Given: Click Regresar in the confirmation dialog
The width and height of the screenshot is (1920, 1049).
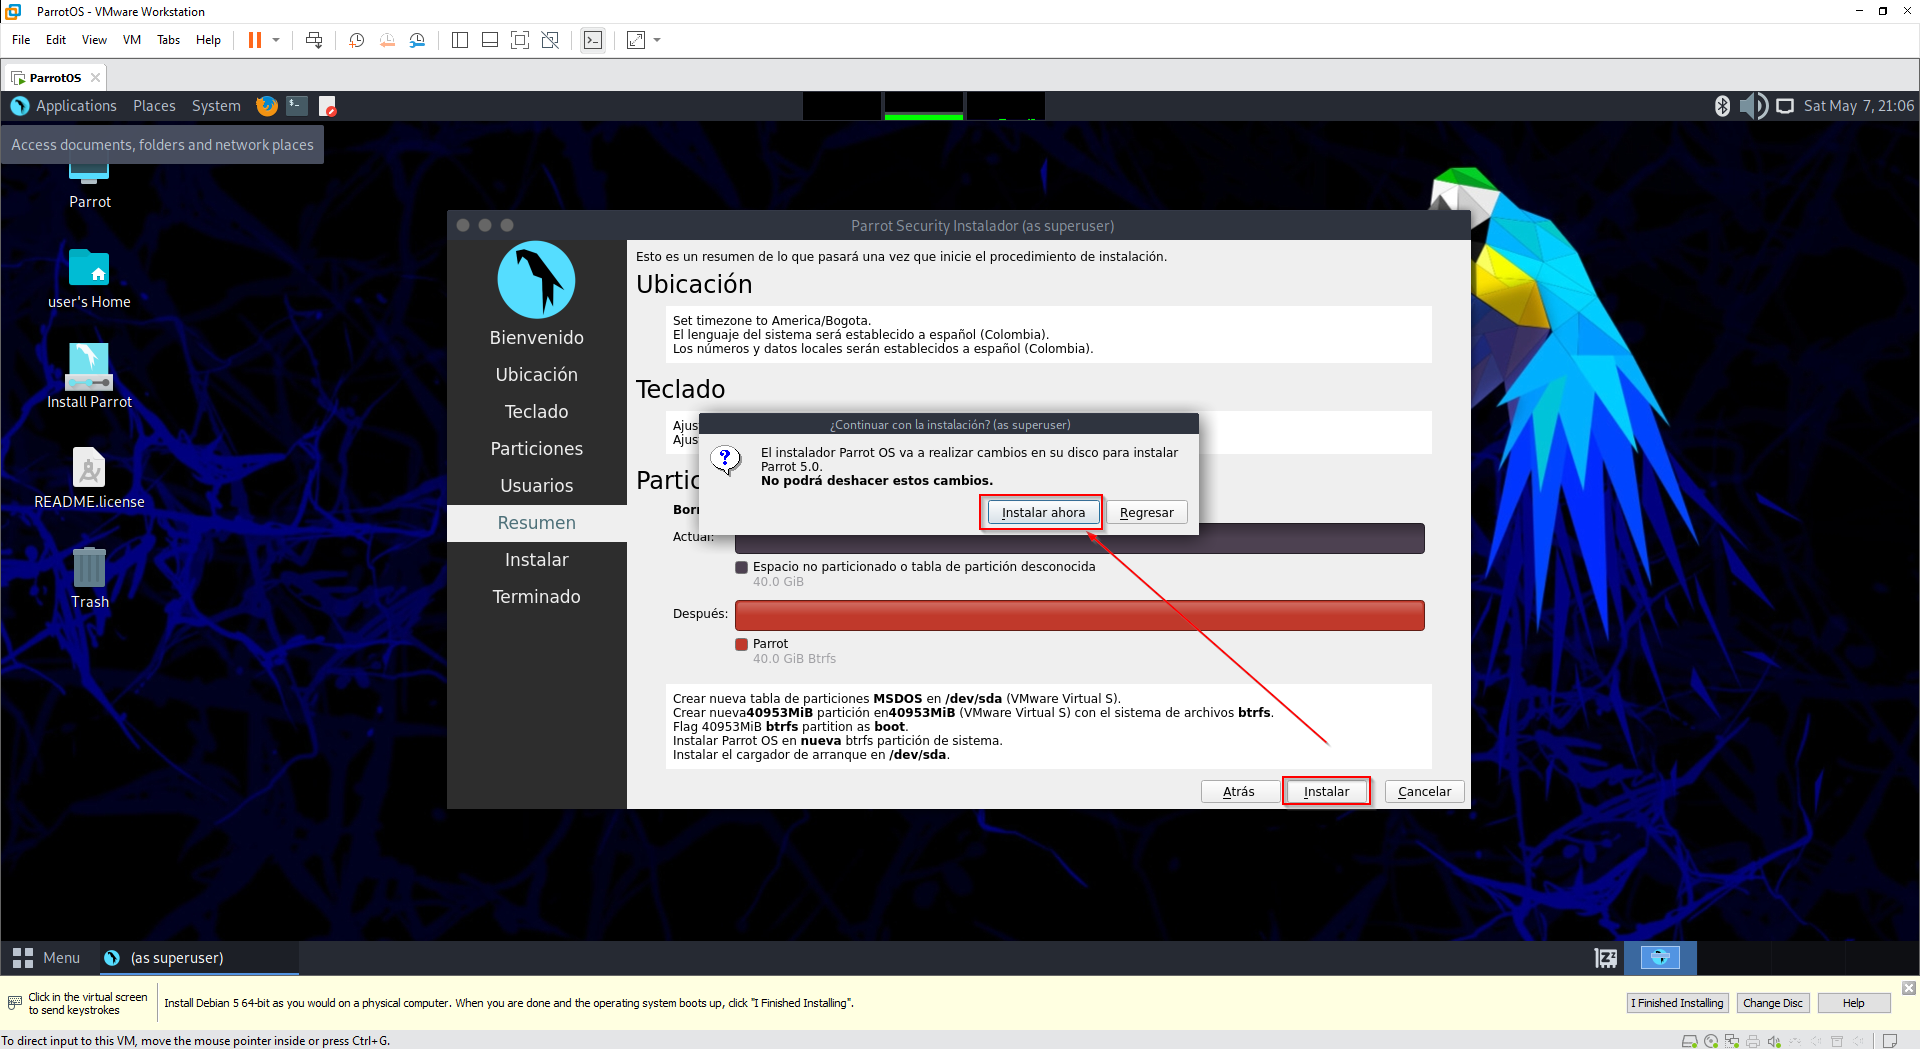Looking at the screenshot, I should pyautogui.click(x=1146, y=513).
